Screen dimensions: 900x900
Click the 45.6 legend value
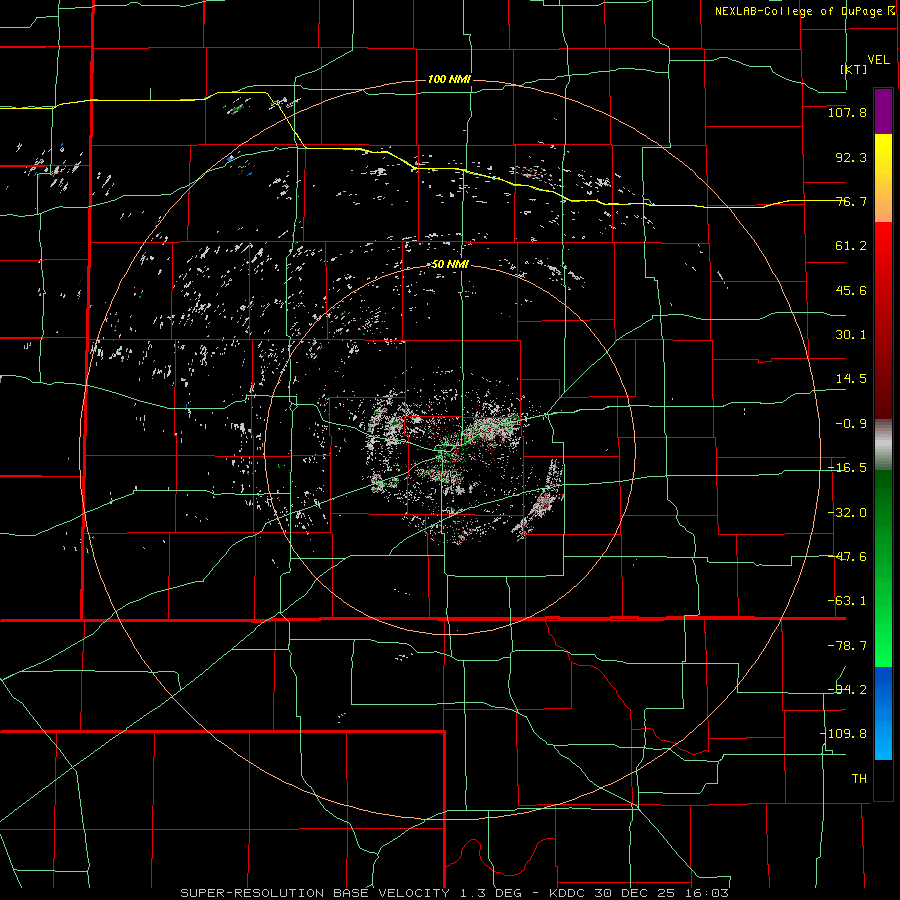[x=851, y=290]
